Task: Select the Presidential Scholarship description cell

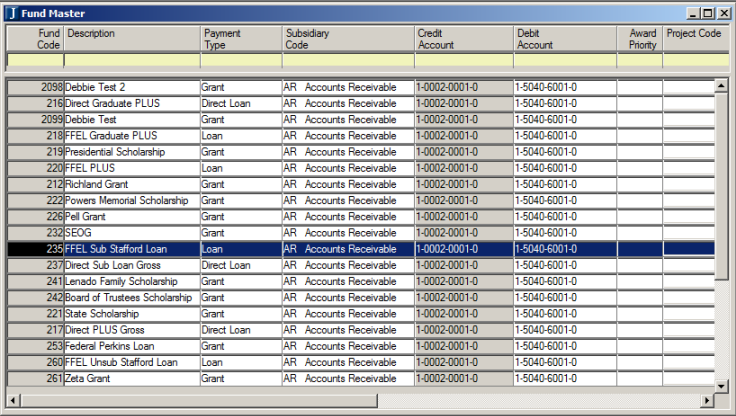Action: [130, 152]
